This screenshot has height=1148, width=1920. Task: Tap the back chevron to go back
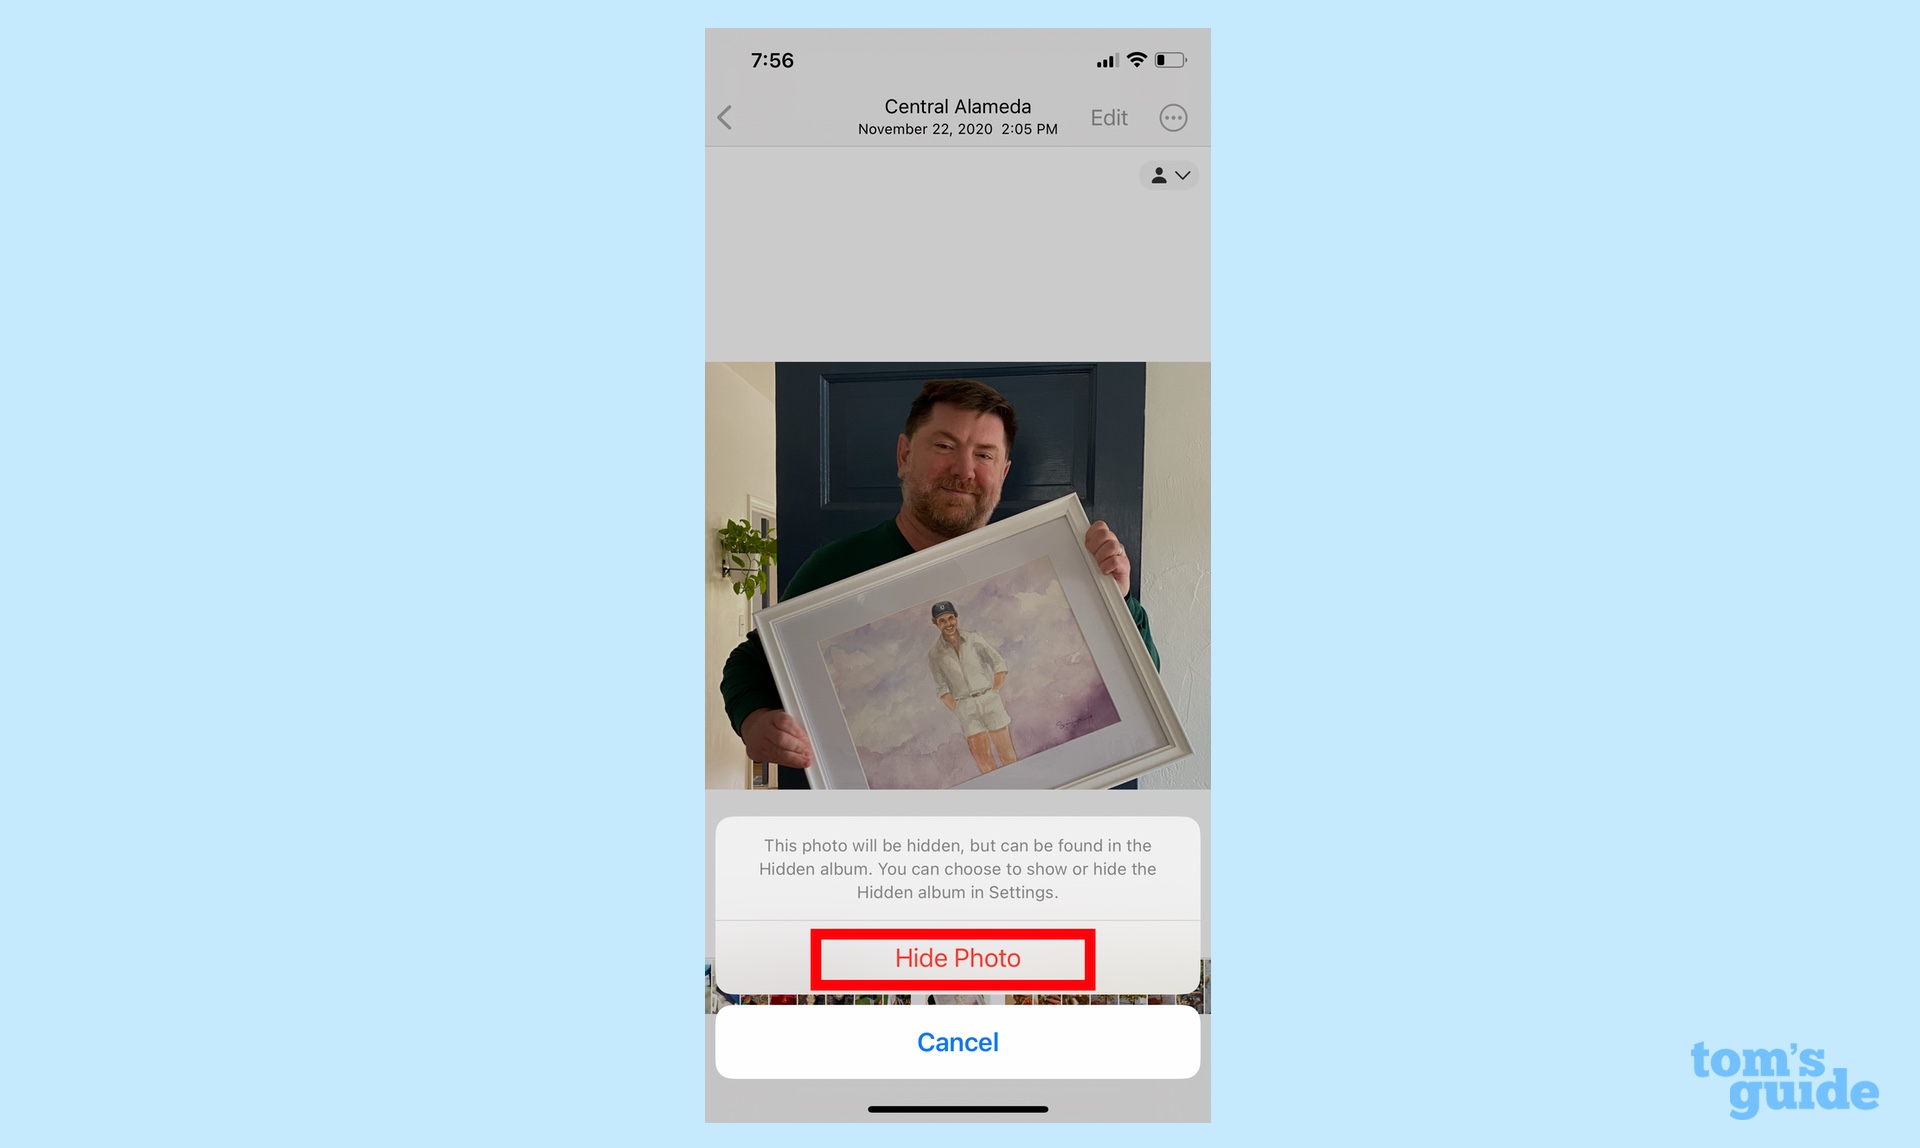[724, 118]
